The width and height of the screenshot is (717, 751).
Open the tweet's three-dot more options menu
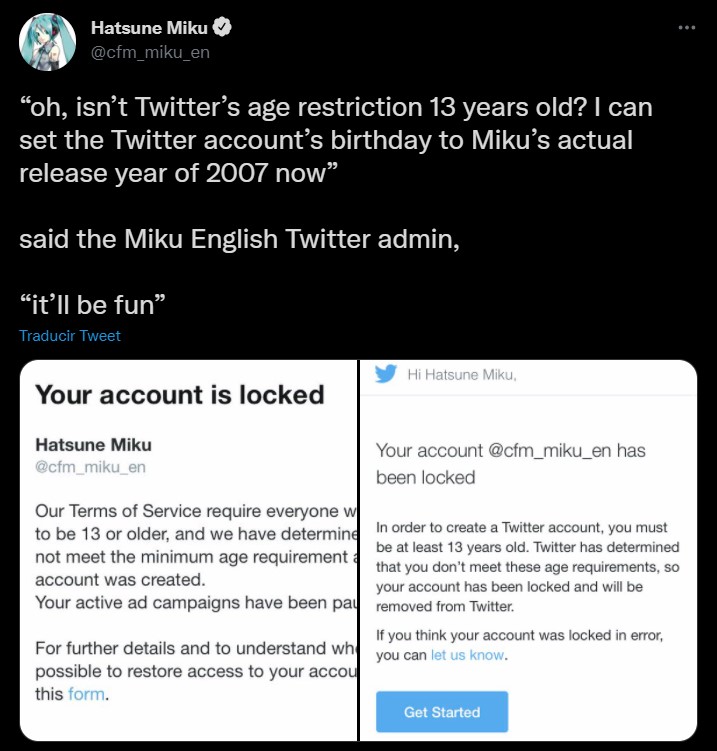pyautogui.click(x=686, y=27)
